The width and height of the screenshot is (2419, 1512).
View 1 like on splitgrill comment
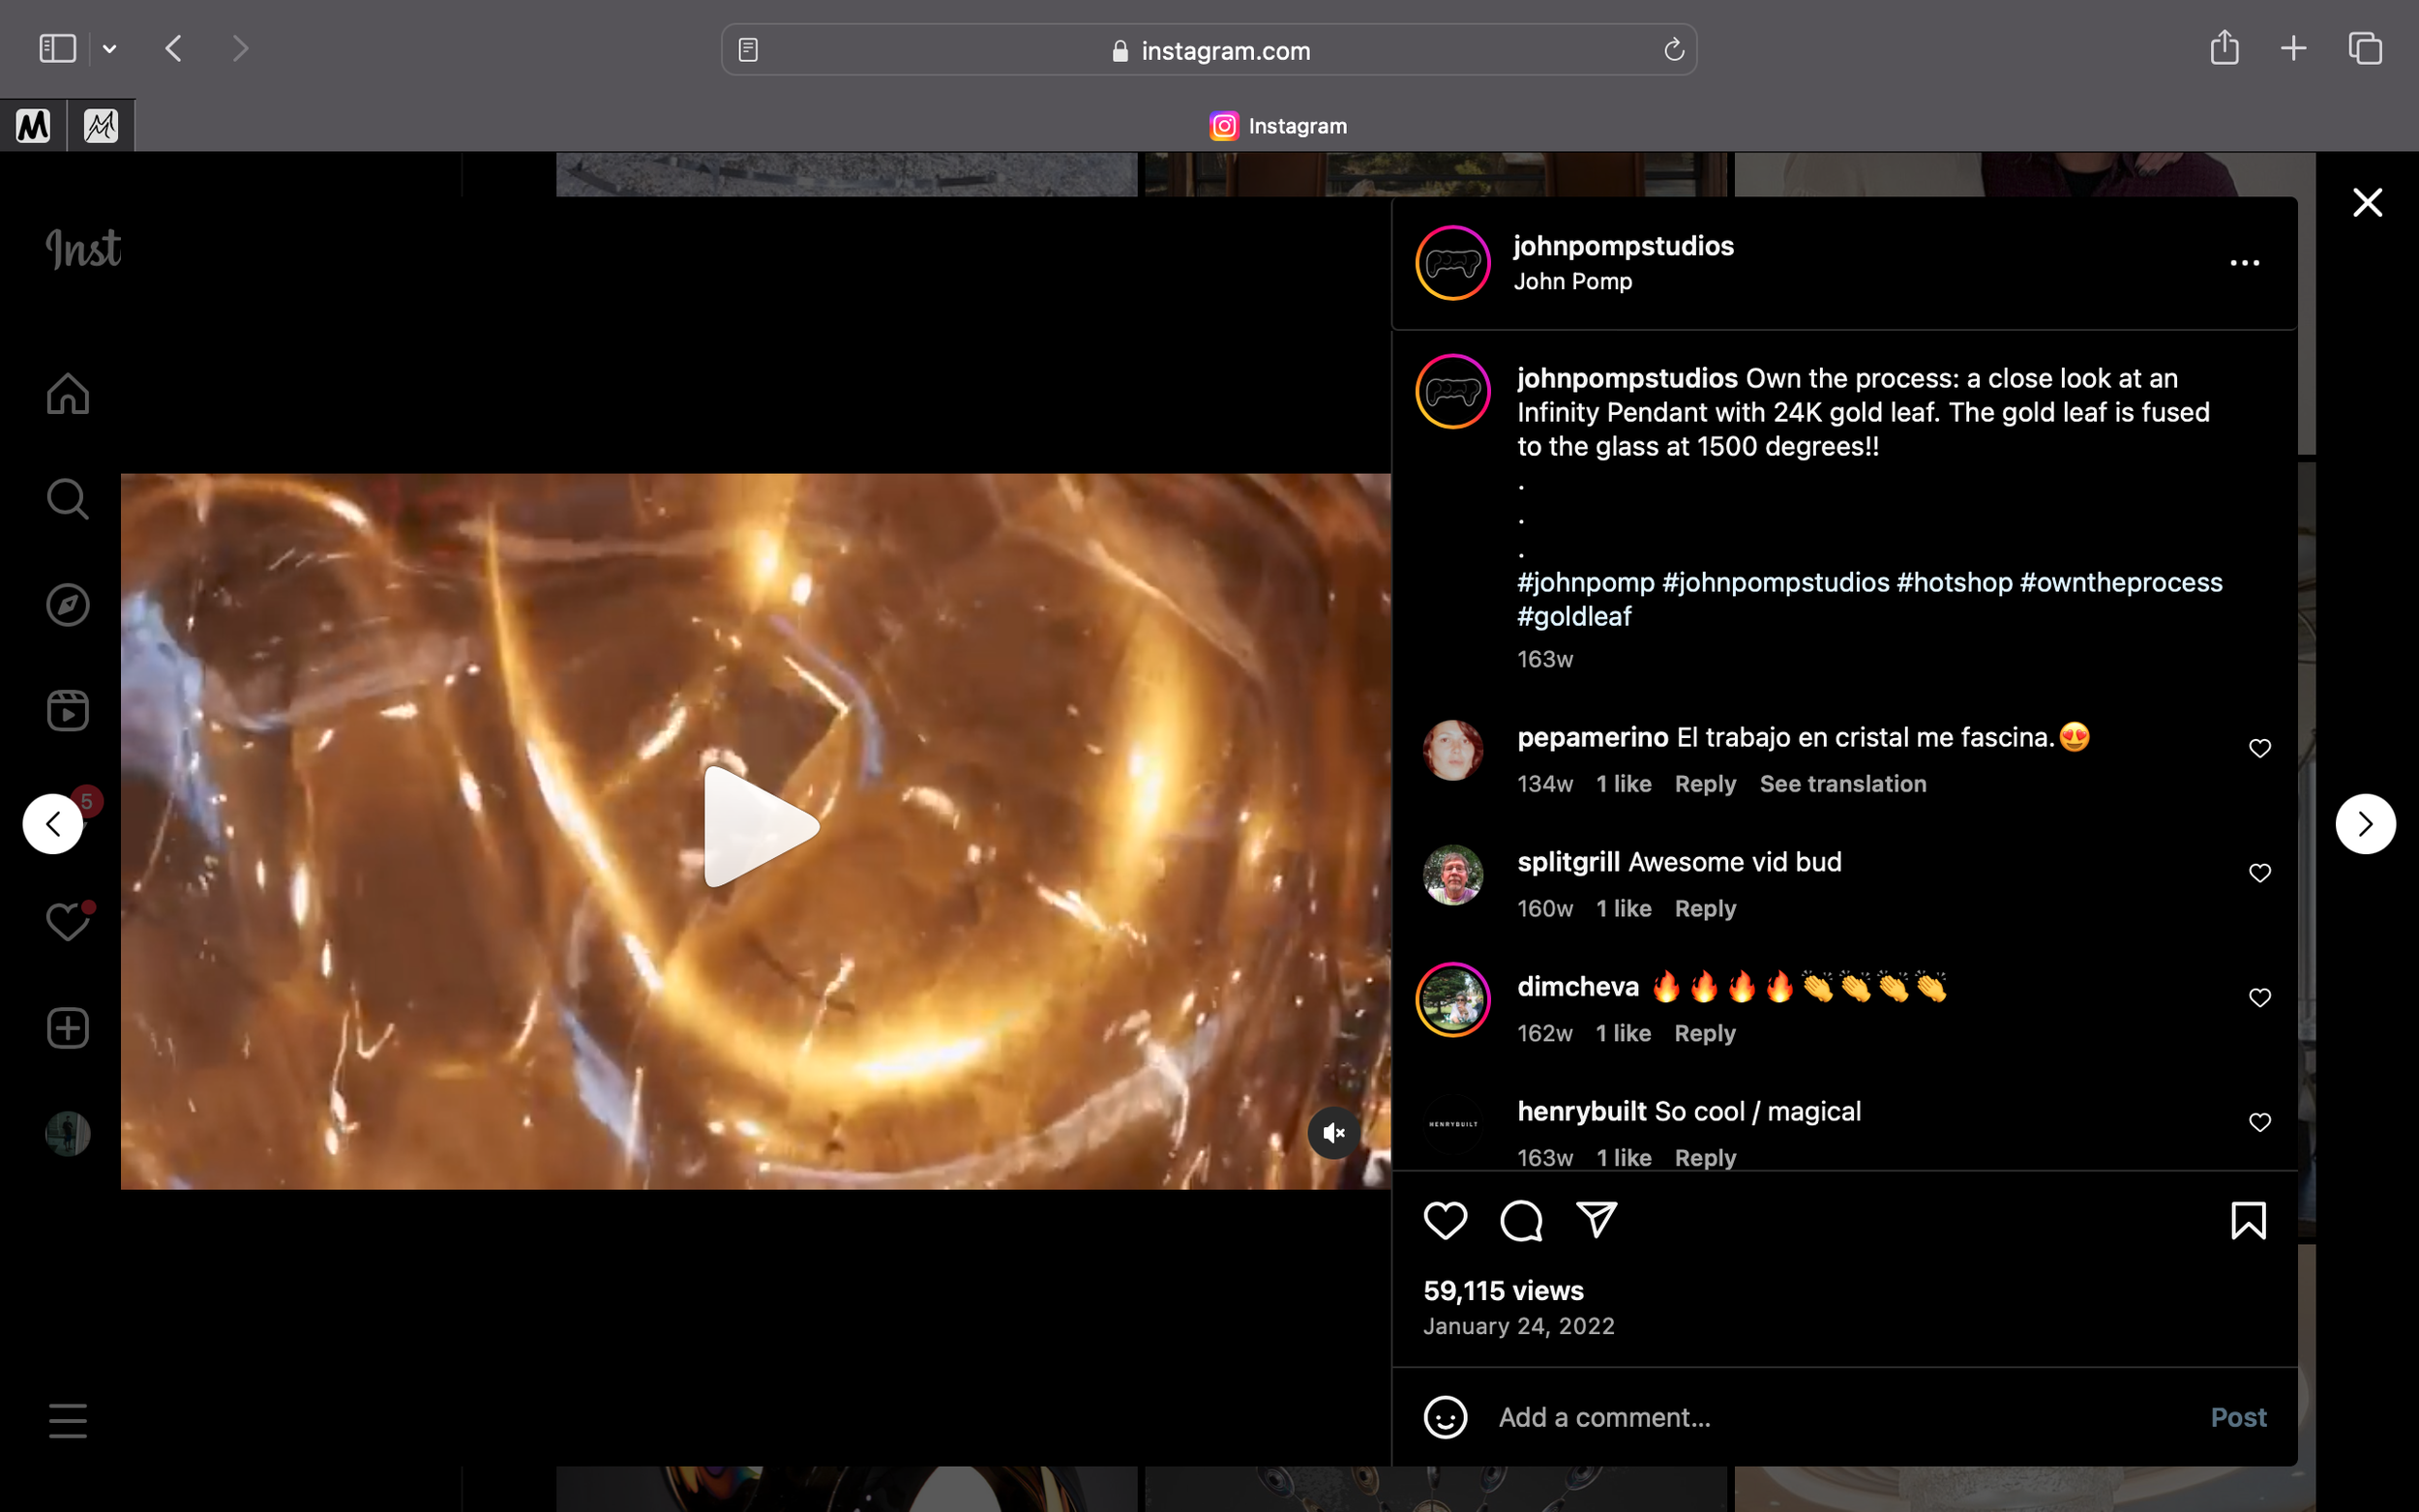(1623, 909)
